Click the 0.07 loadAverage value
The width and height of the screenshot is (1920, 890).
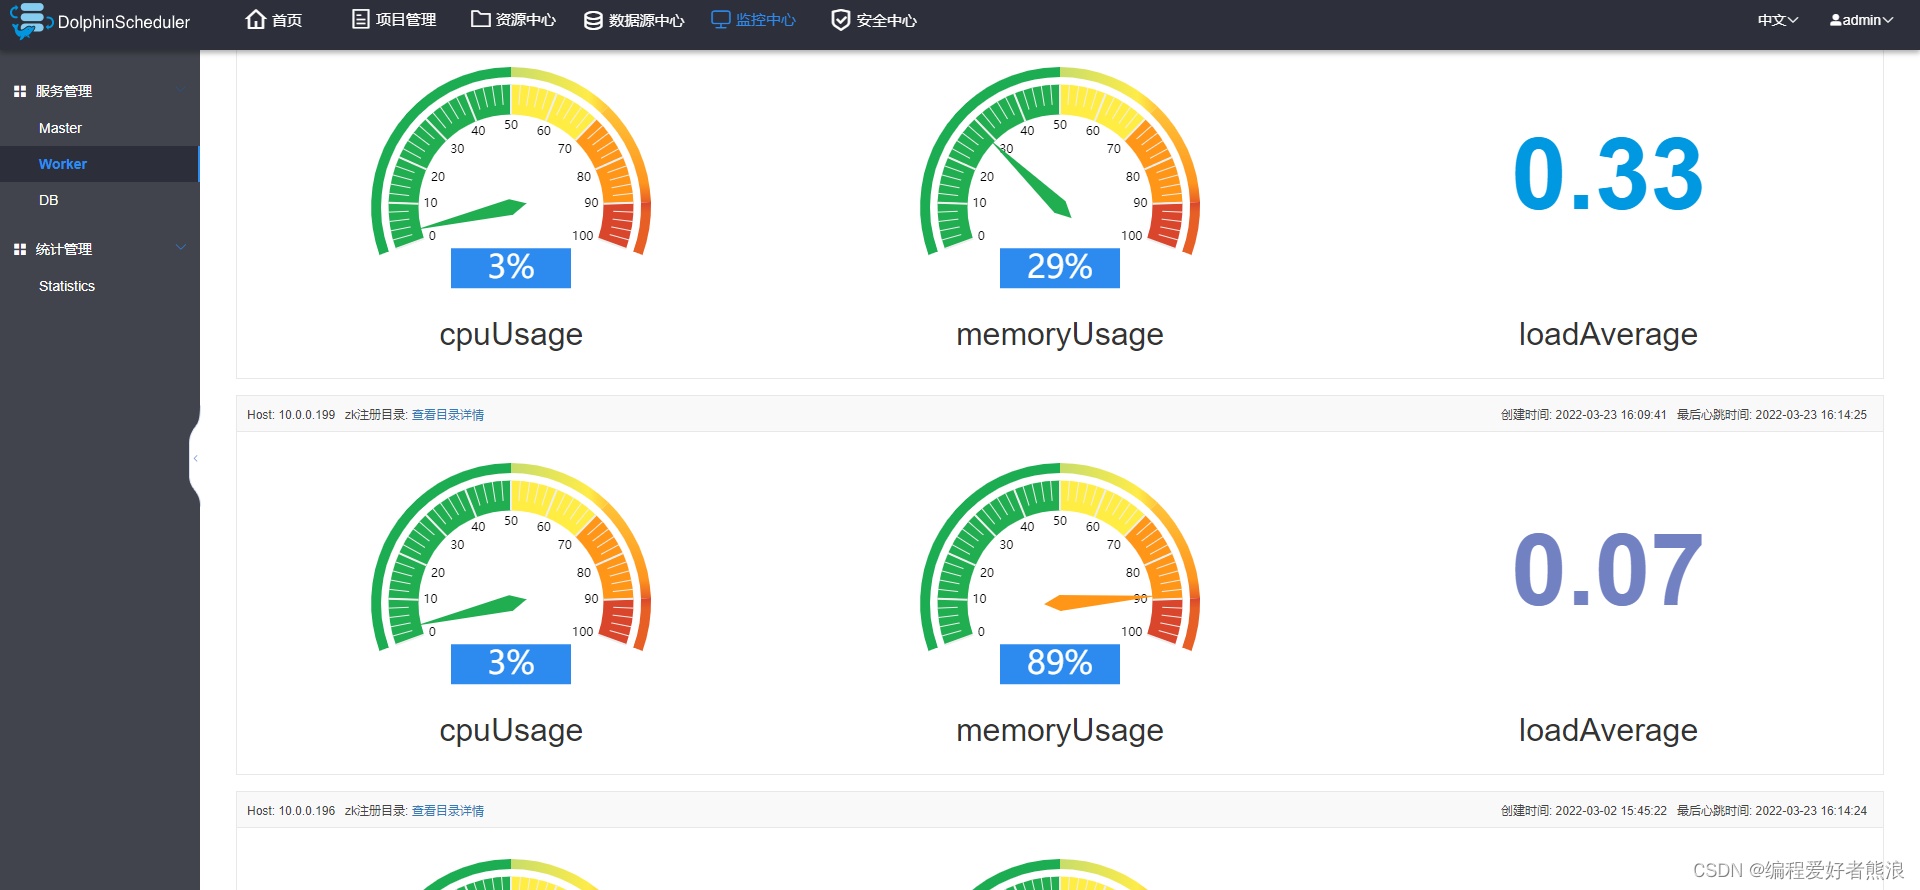coord(1608,571)
